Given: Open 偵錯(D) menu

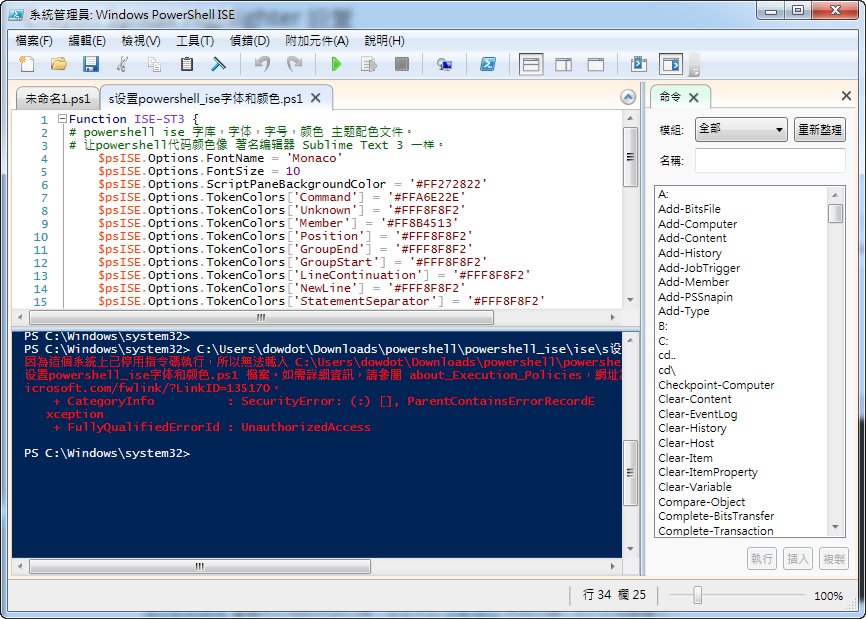Looking at the screenshot, I should (249, 41).
